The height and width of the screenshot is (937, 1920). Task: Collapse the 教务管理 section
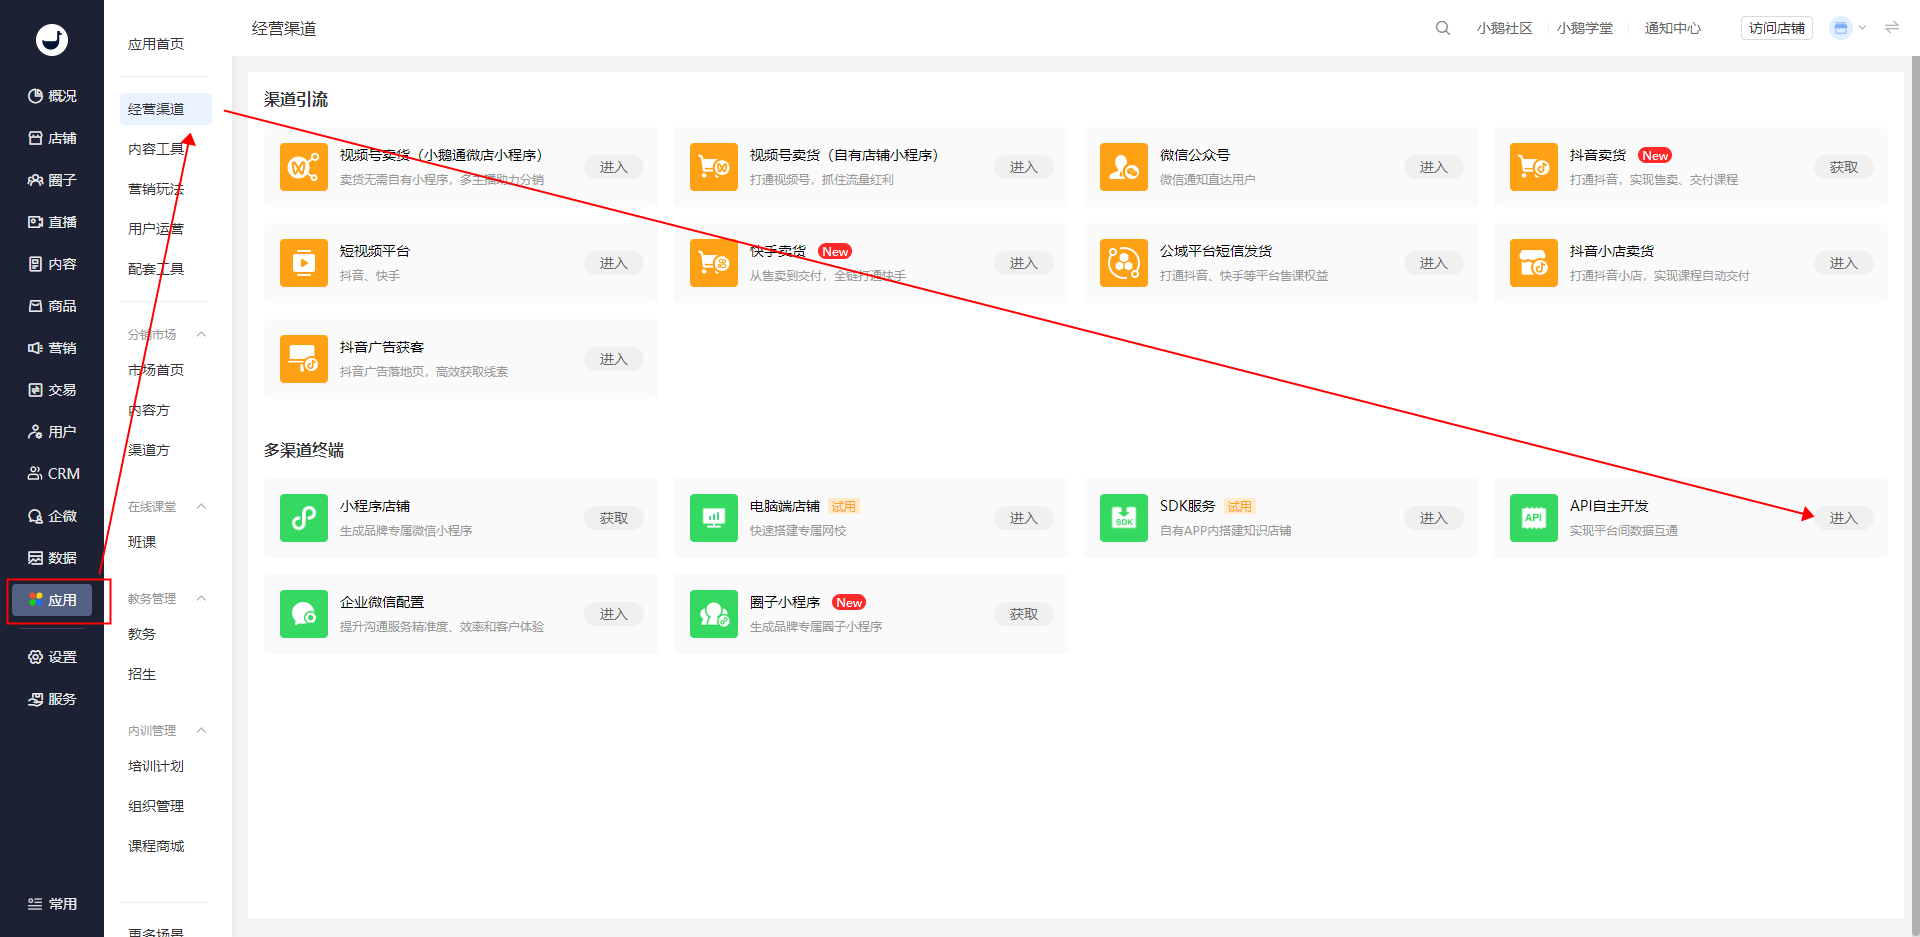tap(201, 598)
